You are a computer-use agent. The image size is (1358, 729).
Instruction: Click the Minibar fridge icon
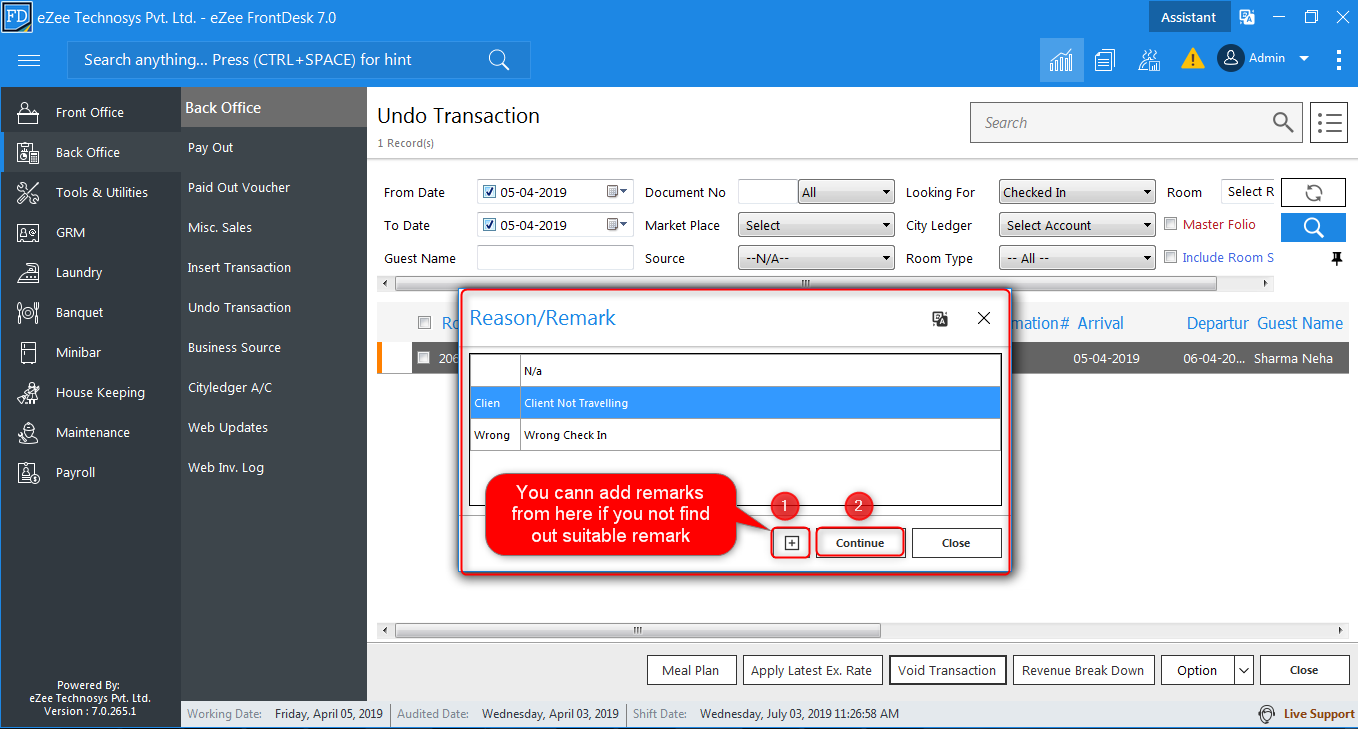coord(28,352)
